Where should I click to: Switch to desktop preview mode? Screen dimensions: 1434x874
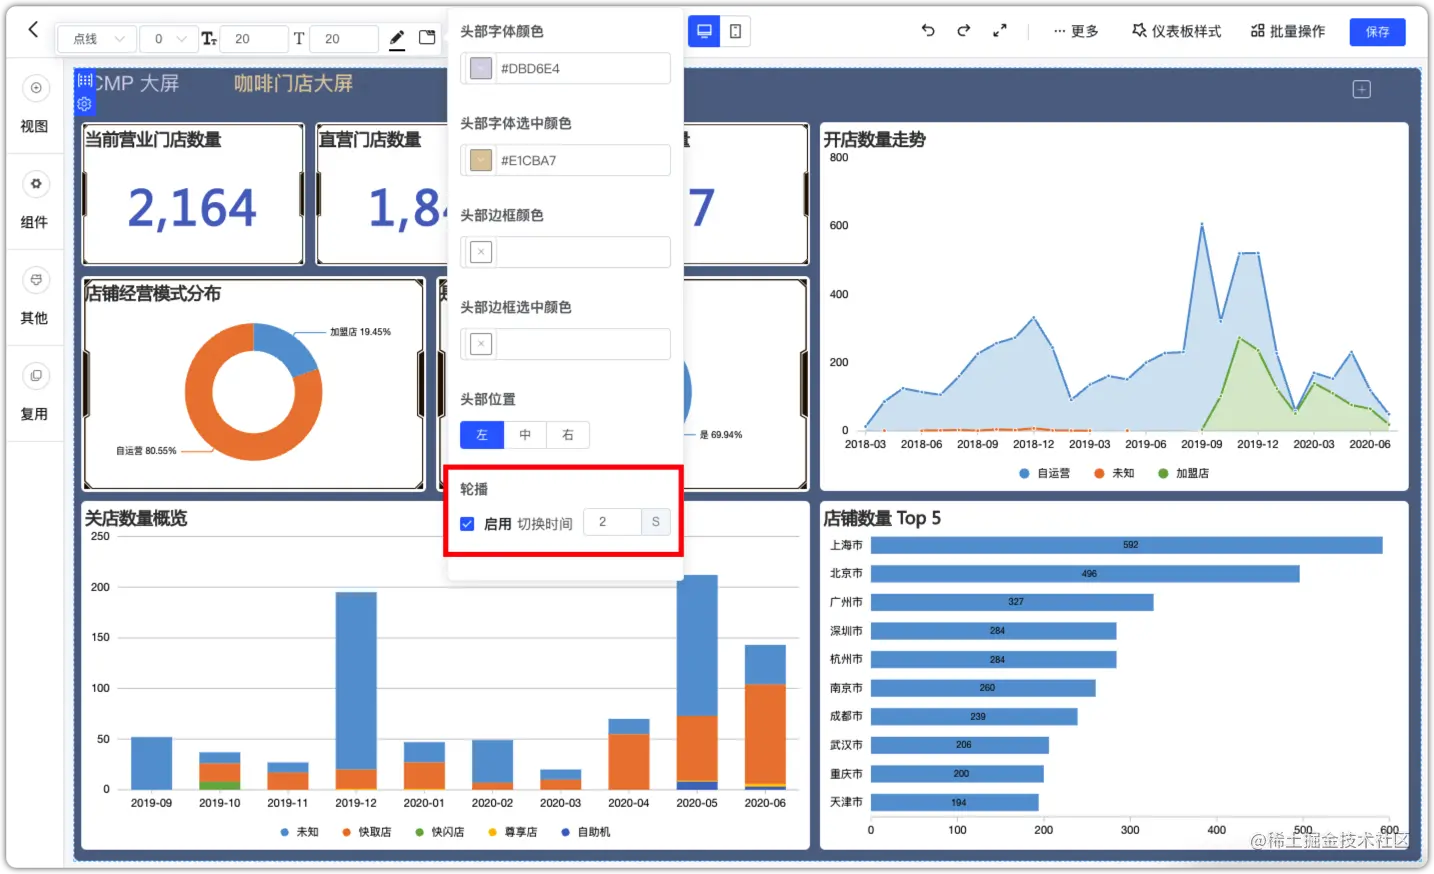(704, 31)
